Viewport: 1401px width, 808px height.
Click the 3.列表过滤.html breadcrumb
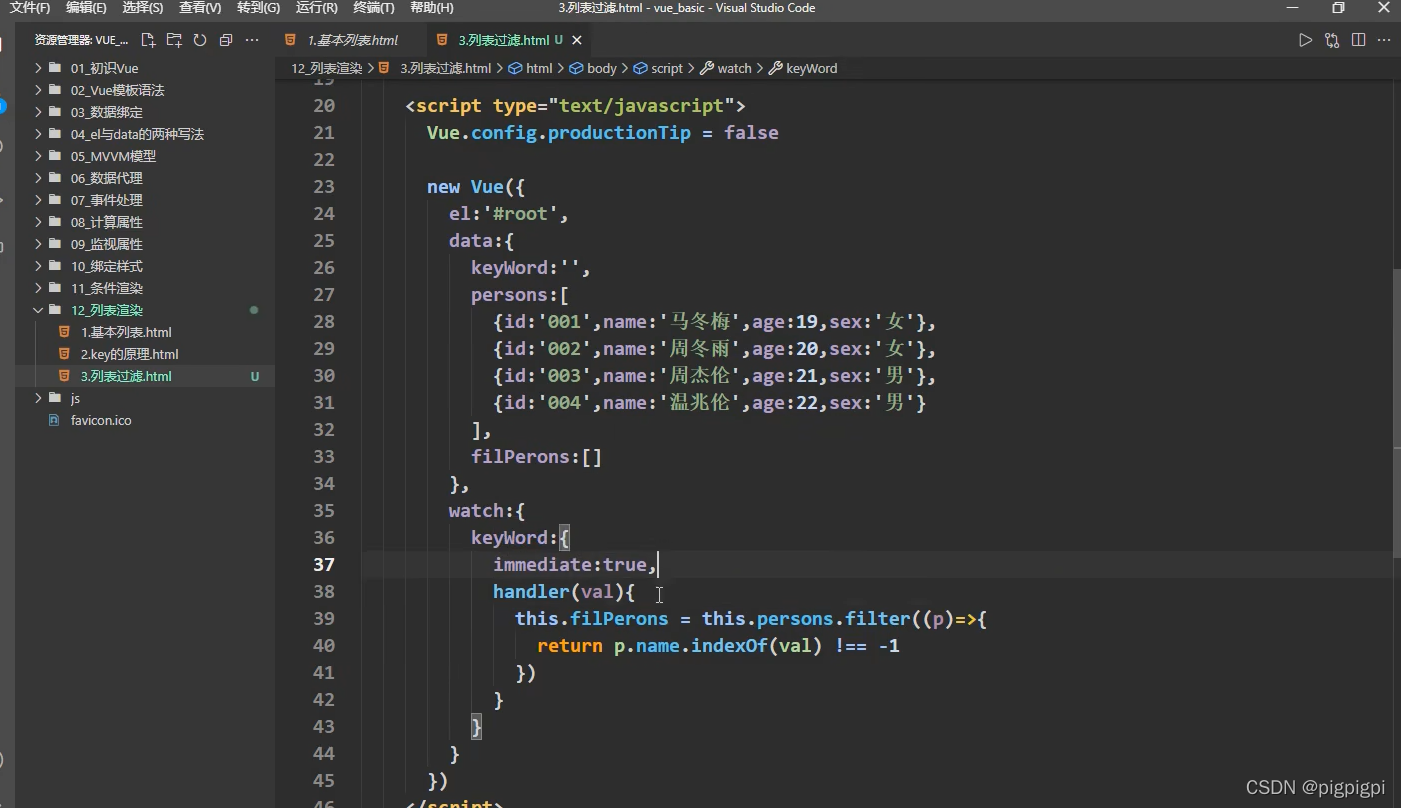point(445,68)
